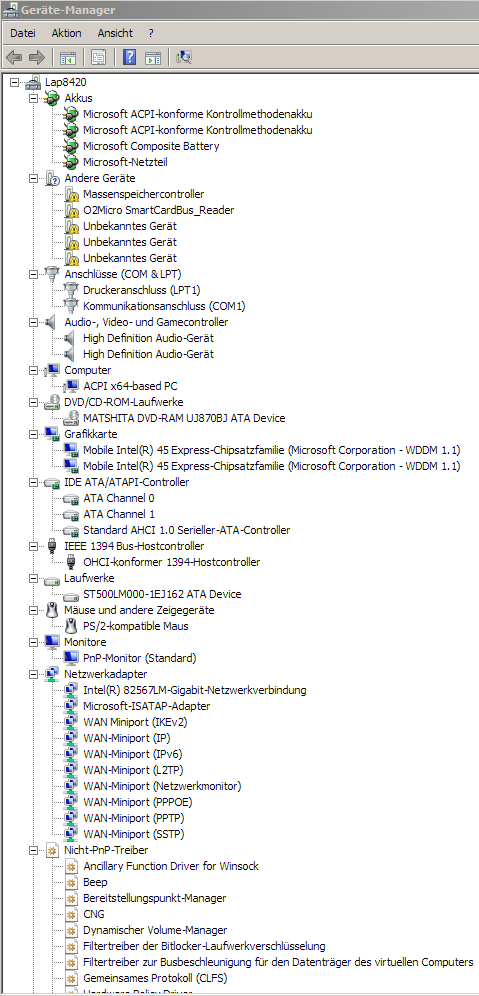Select Intel(R) 82567LM-Gigabit-Netzwerkverbindung

(x=195, y=690)
